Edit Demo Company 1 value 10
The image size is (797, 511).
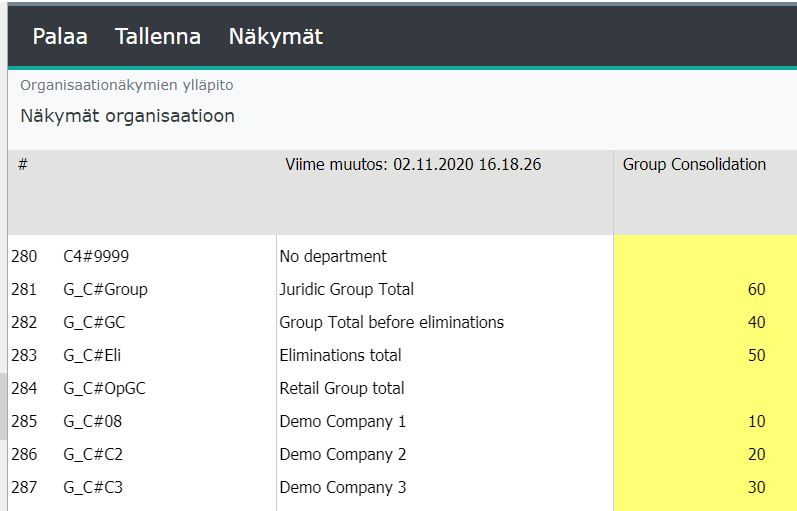coord(704,422)
